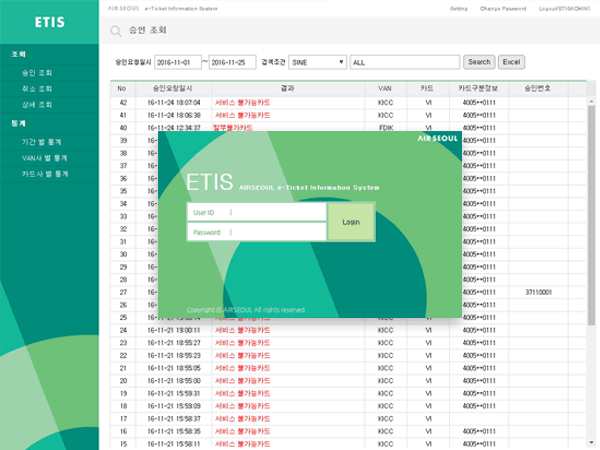
Task: Select row 19 timestamp 16-11-21 15:59:31
Action: click(174, 393)
